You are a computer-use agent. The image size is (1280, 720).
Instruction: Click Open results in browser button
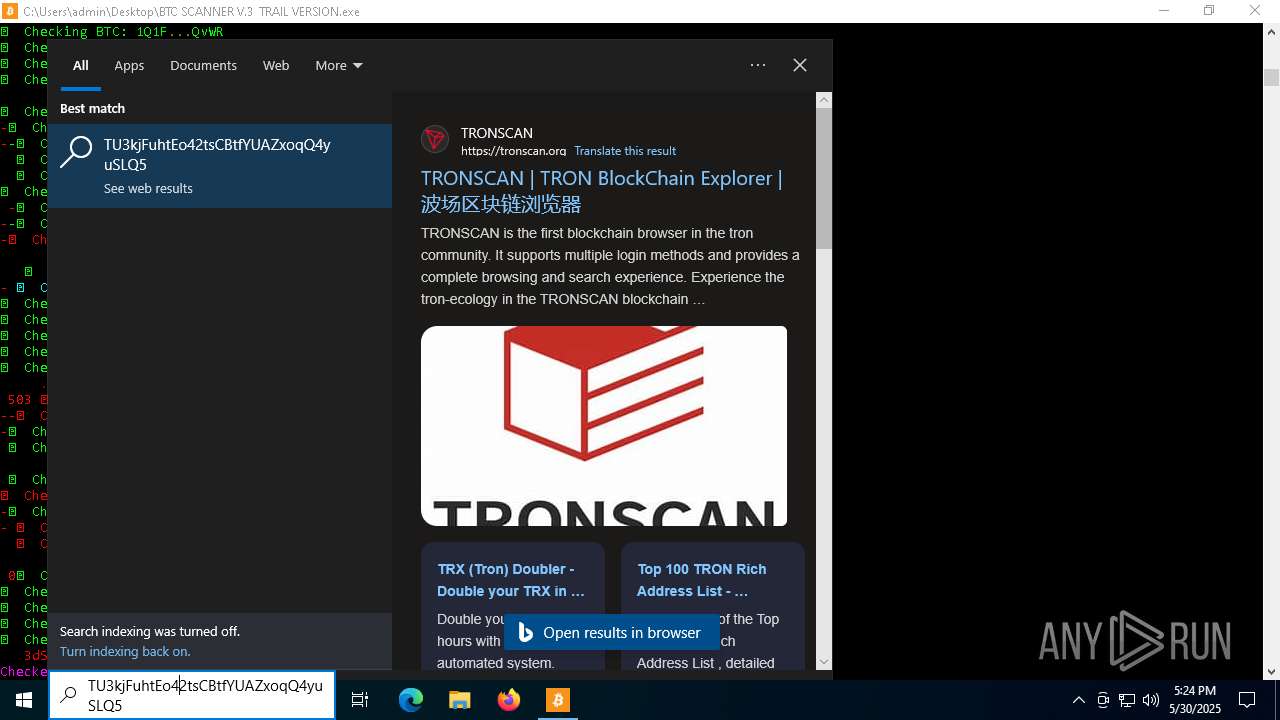pos(610,633)
